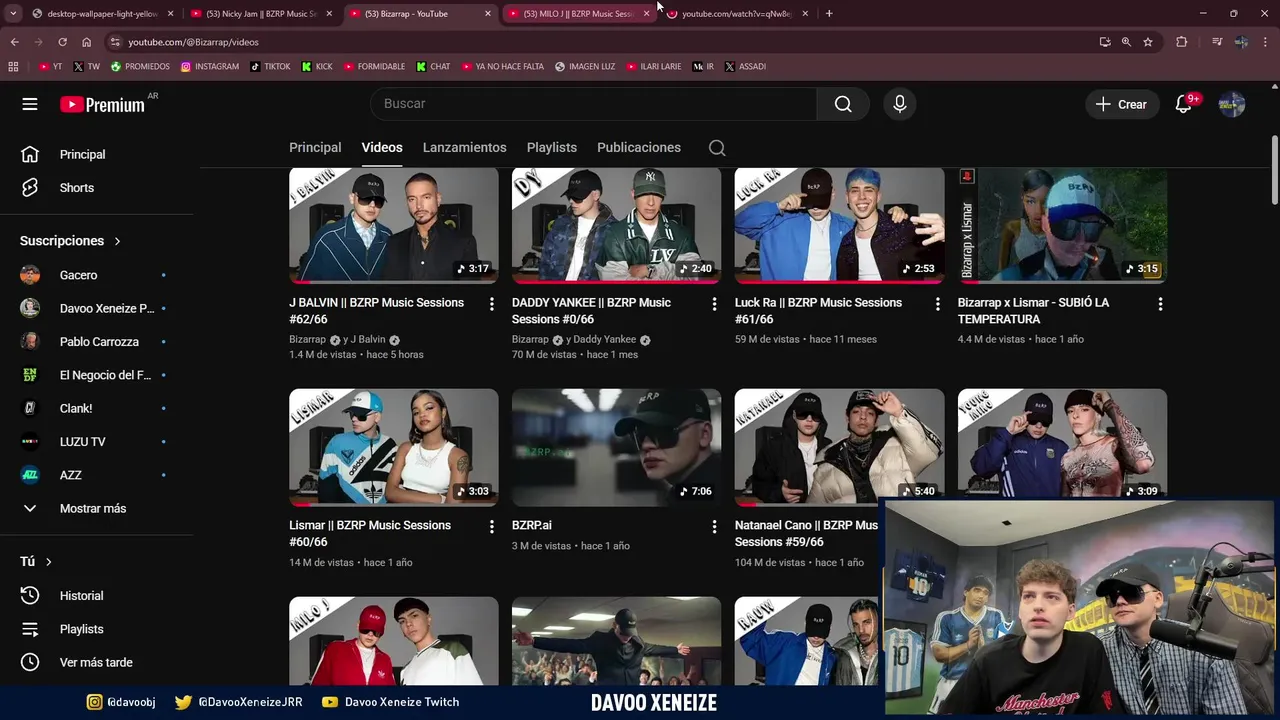This screenshot has height=720, width=1280.
Task: Open Chrome three-dot menu
Action: coord(1266,42)
